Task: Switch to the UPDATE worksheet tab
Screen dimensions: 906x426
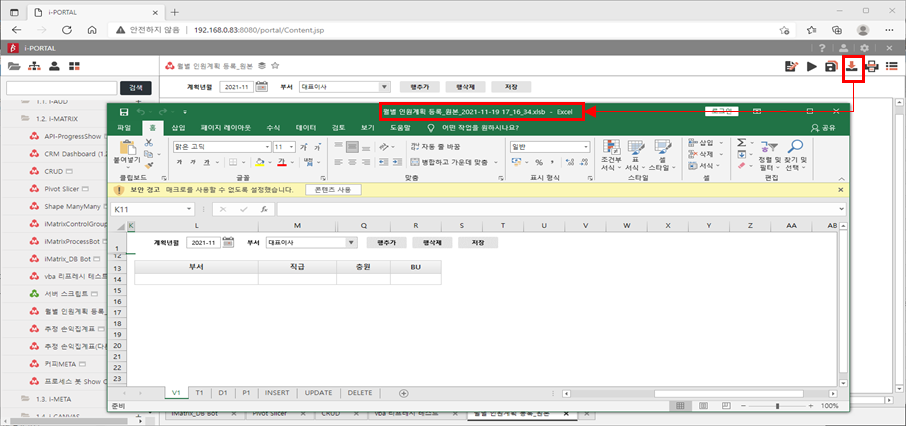Action: tap(318, 393)
